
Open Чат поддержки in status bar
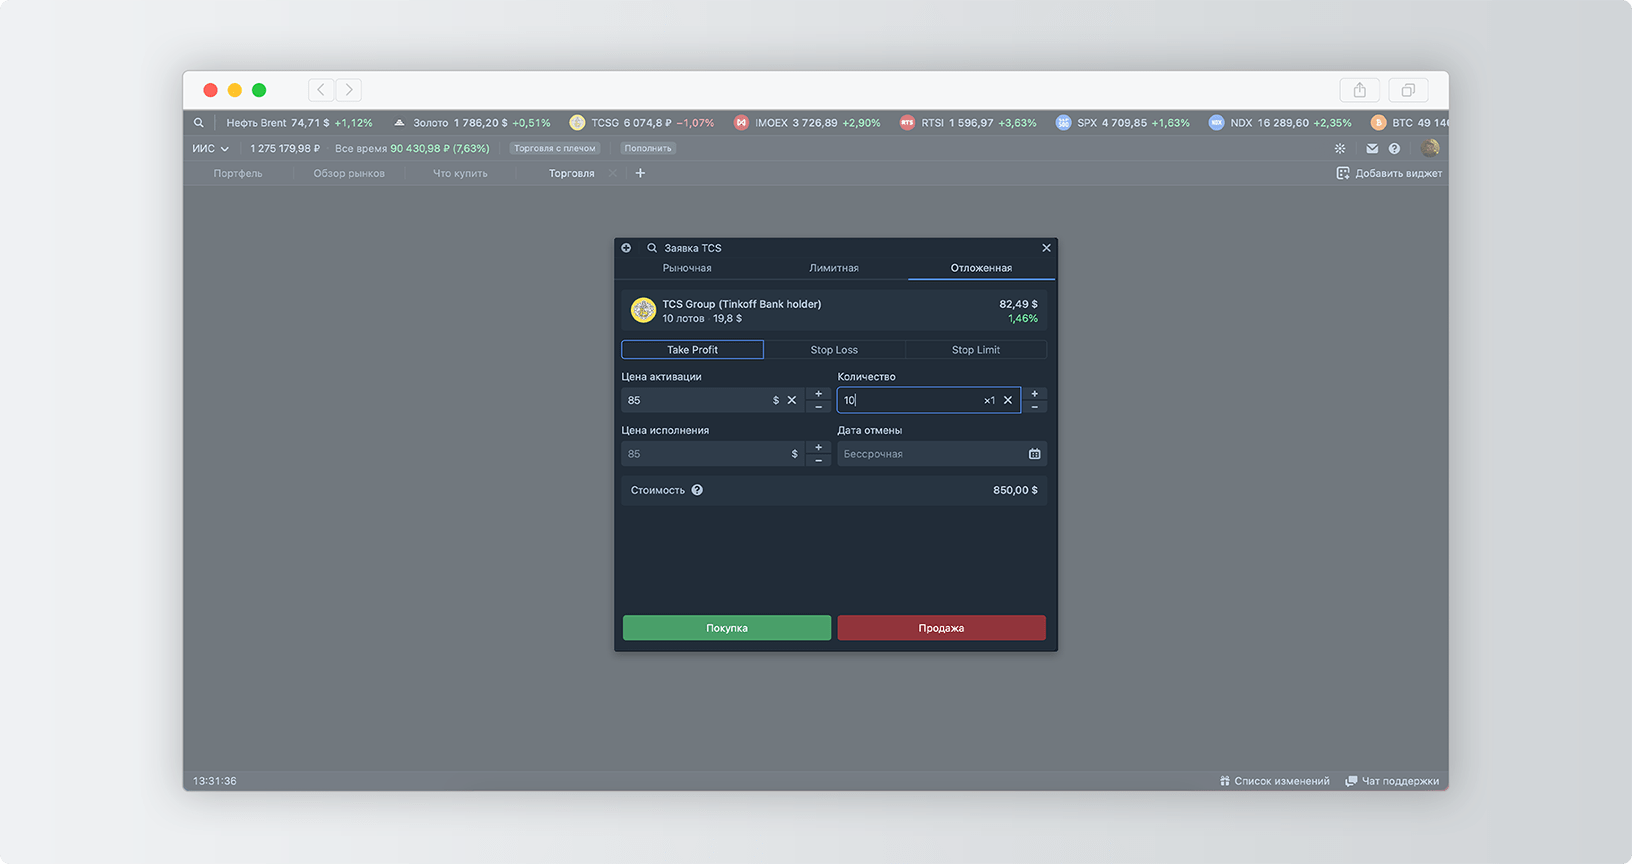pyautogui.click(x=1392, y=781)
